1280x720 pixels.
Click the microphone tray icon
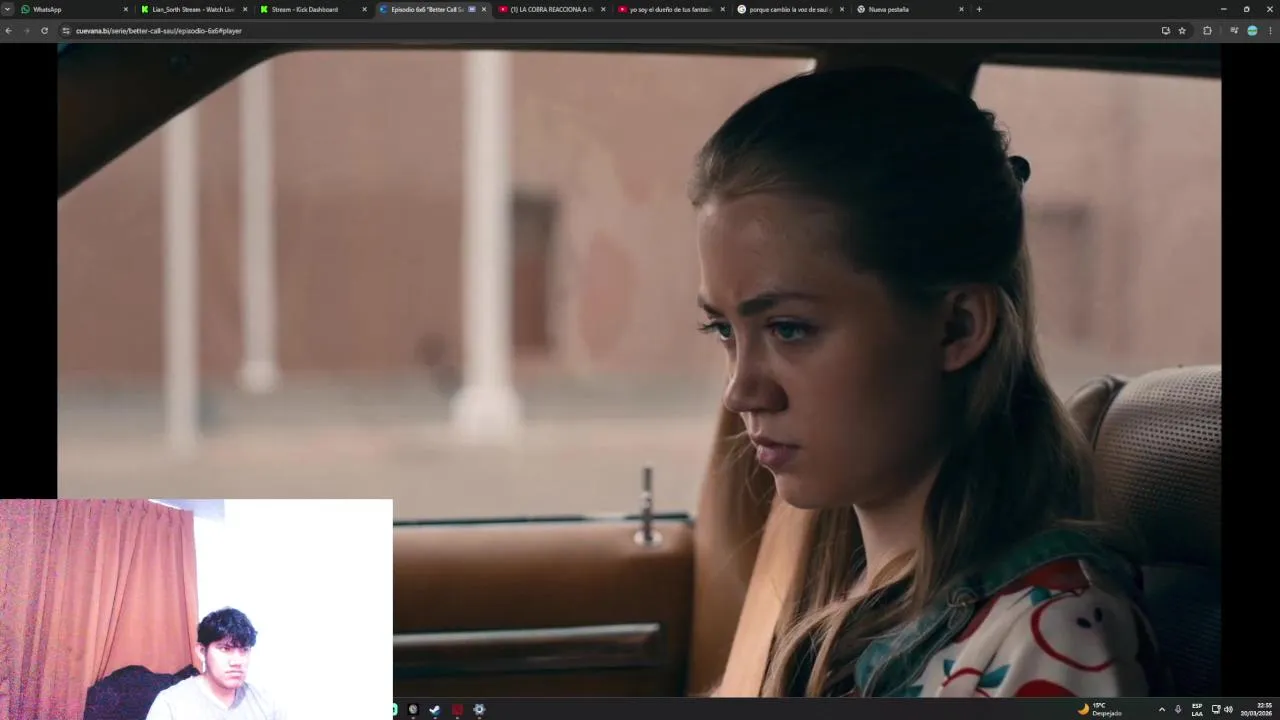pyautogui.click(x=1178, y=710)
